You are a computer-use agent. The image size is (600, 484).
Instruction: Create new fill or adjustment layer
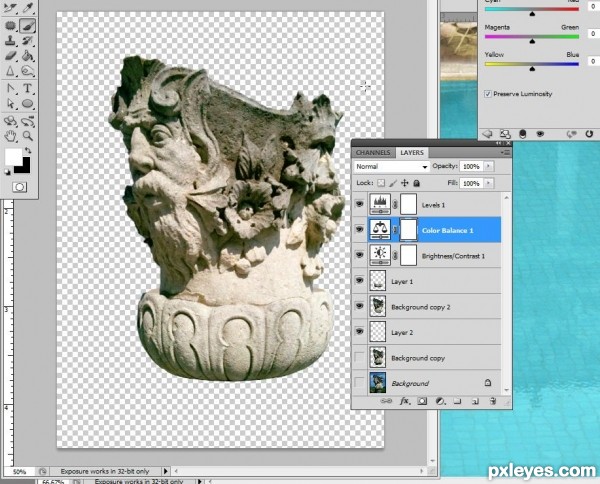tap(440, 401)
